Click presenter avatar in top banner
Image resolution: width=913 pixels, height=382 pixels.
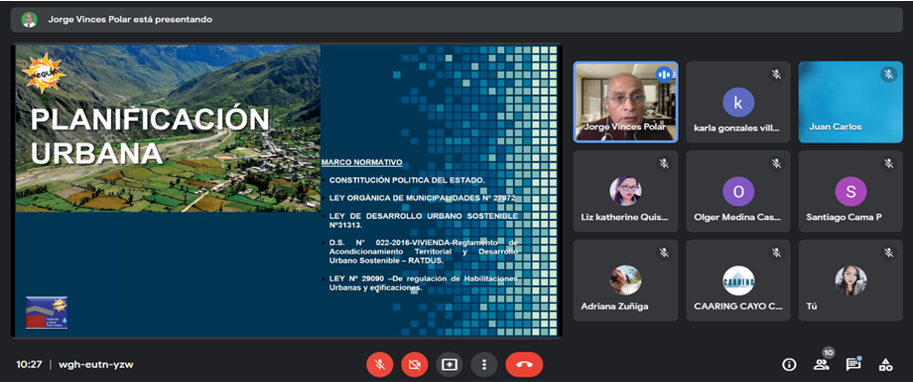[x=29, y=19]
